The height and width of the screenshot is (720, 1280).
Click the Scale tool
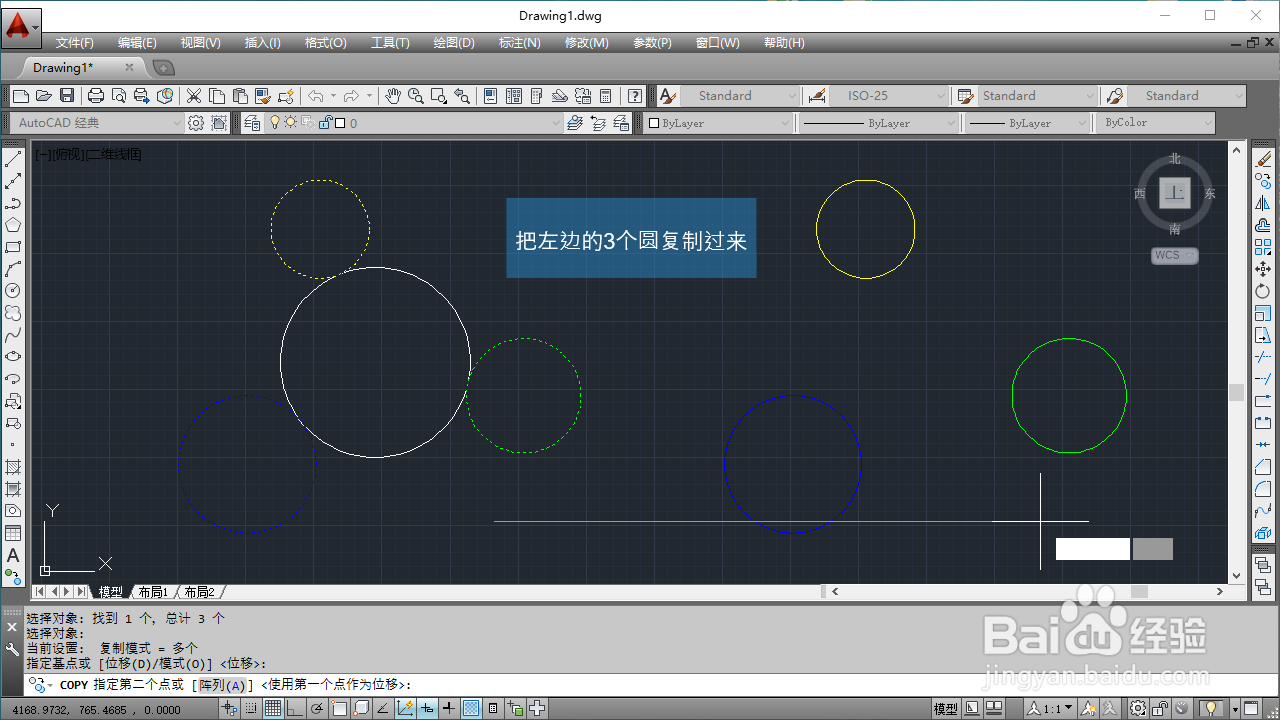coord(1263,313)
